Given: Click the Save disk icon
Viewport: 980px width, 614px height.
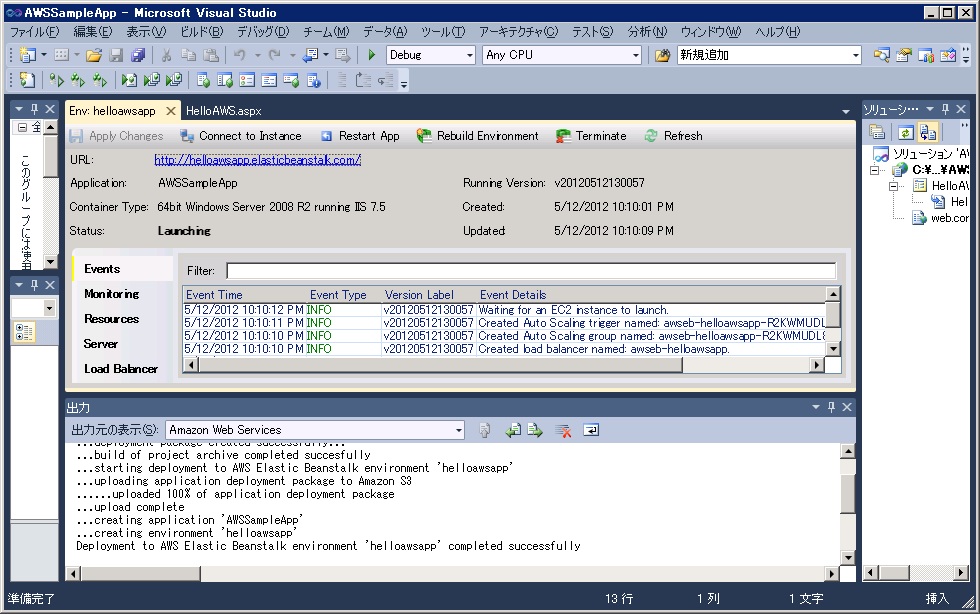Looking at the screenshot, I should pyautogui.click(x=116, y=55).
